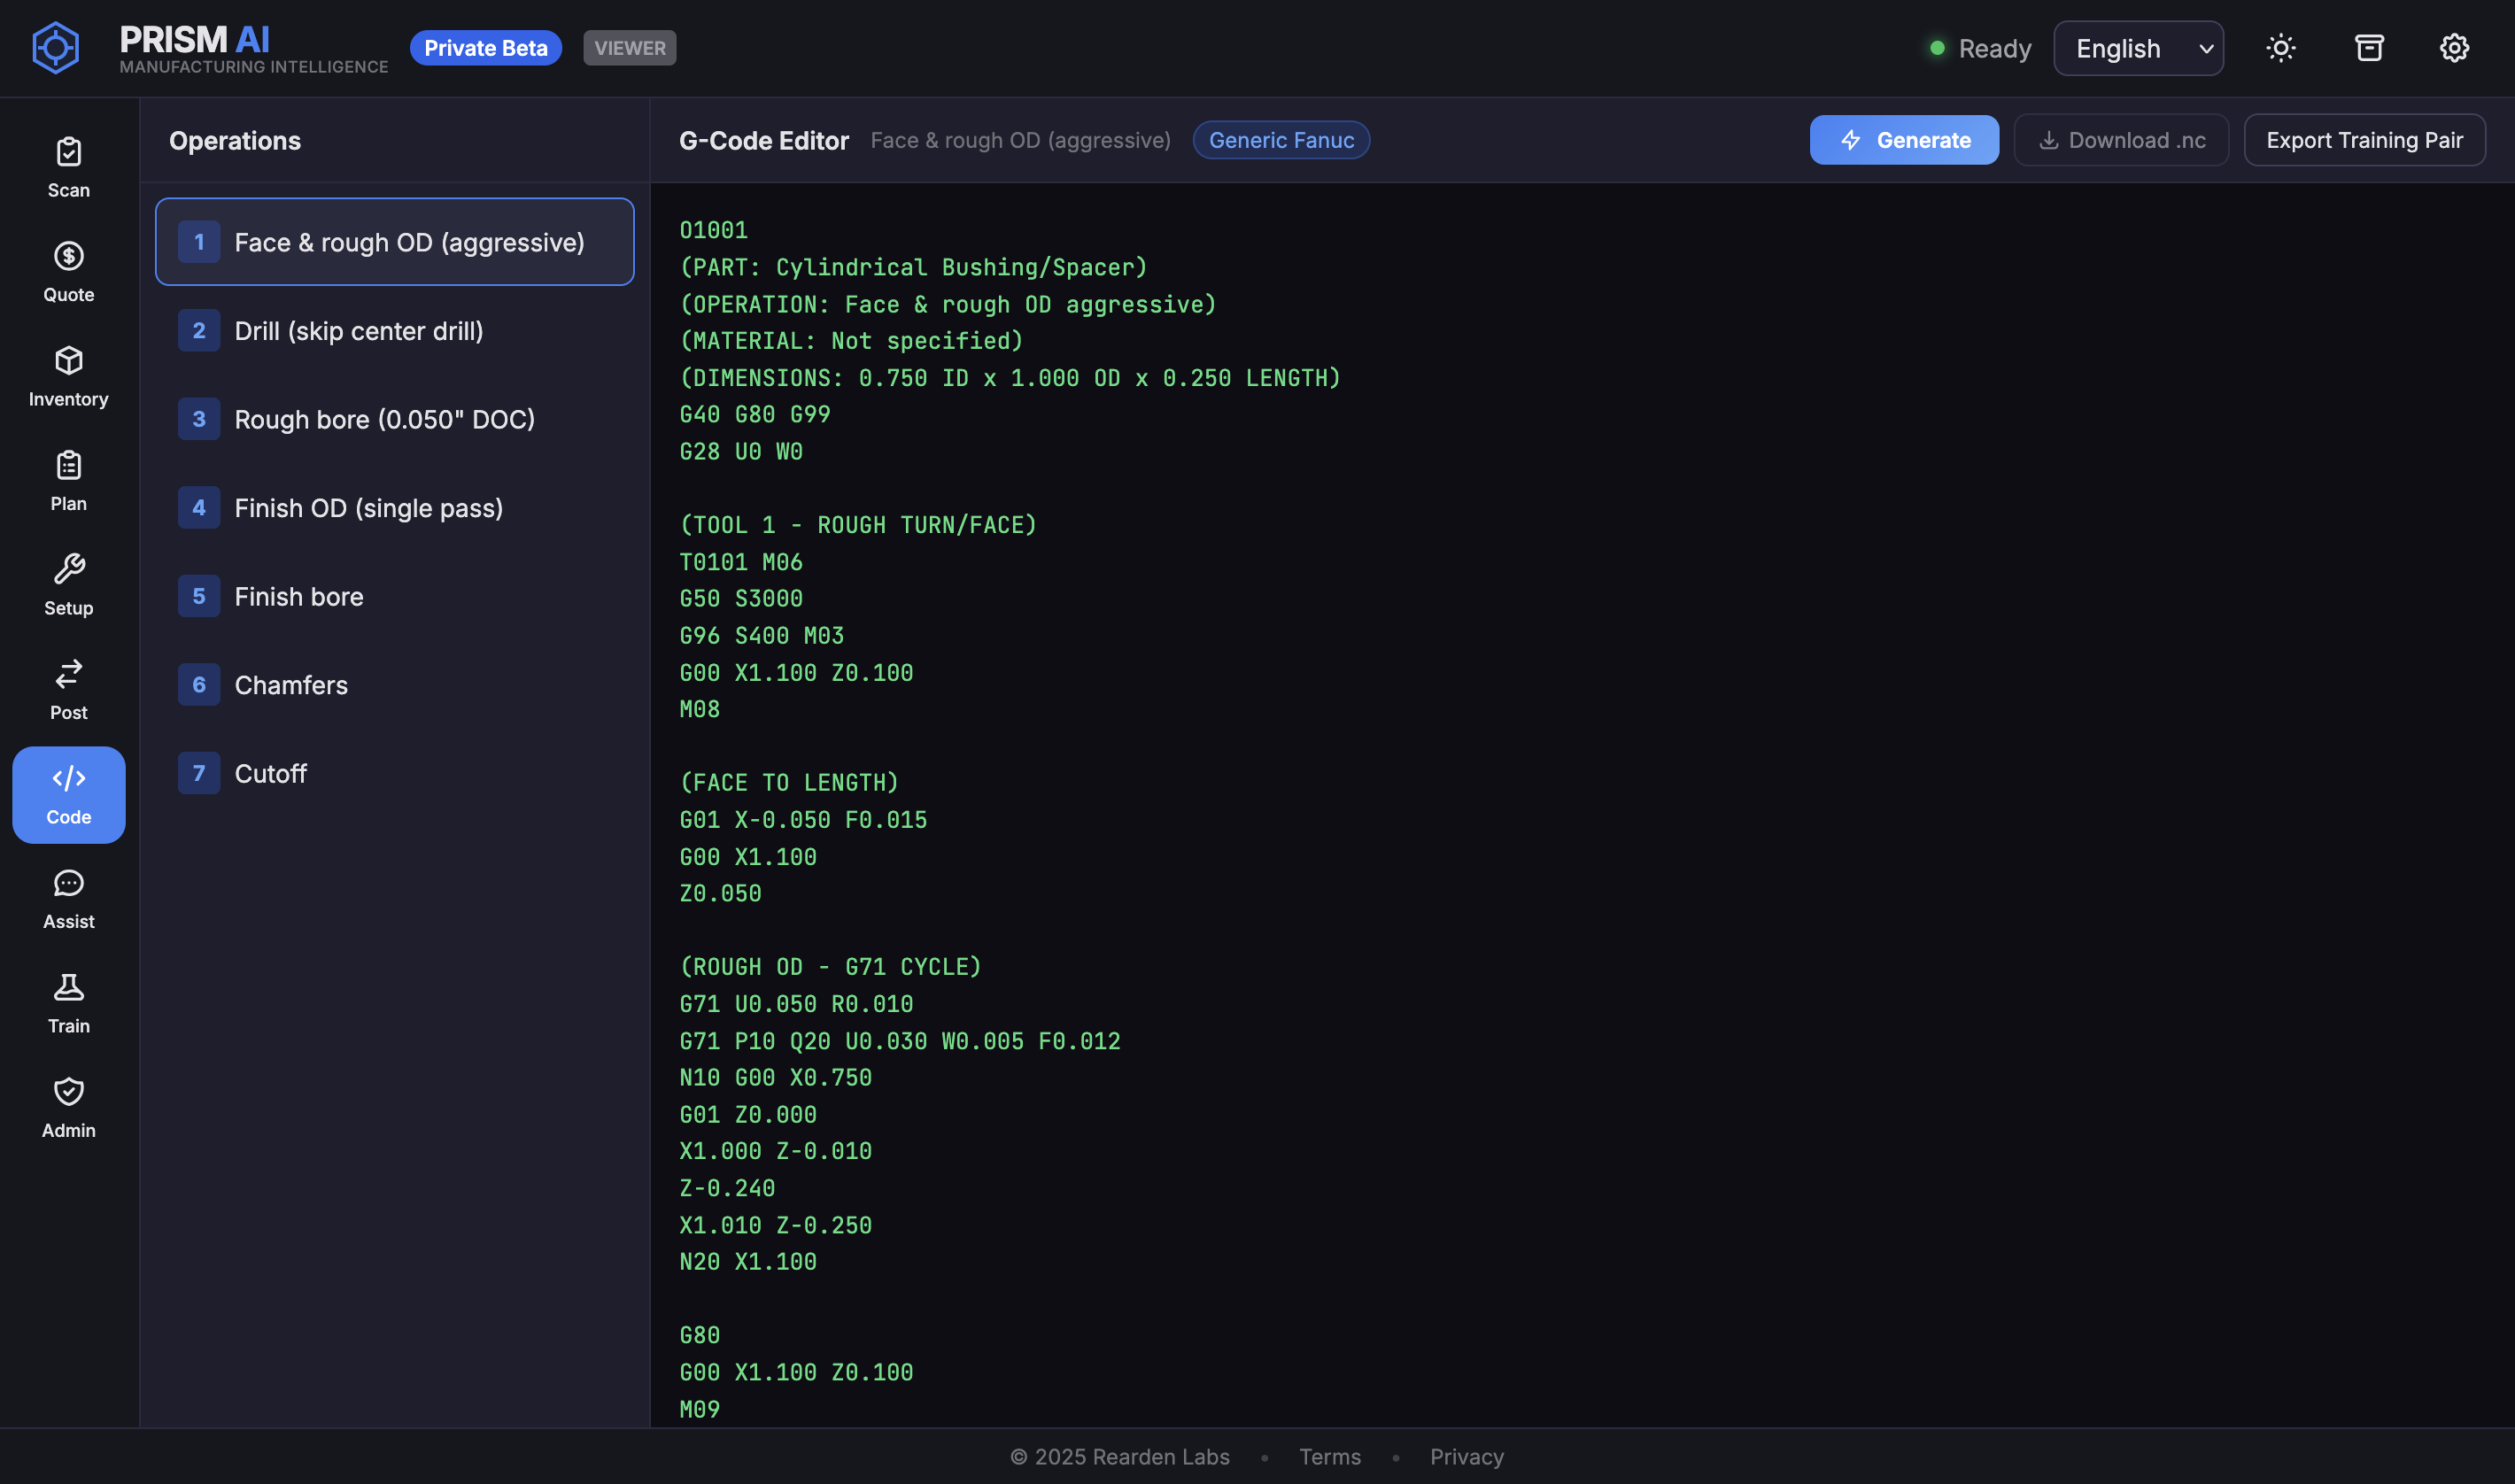Click the Generate button
The image size is (2515, 1484).
click(1903, 140)
